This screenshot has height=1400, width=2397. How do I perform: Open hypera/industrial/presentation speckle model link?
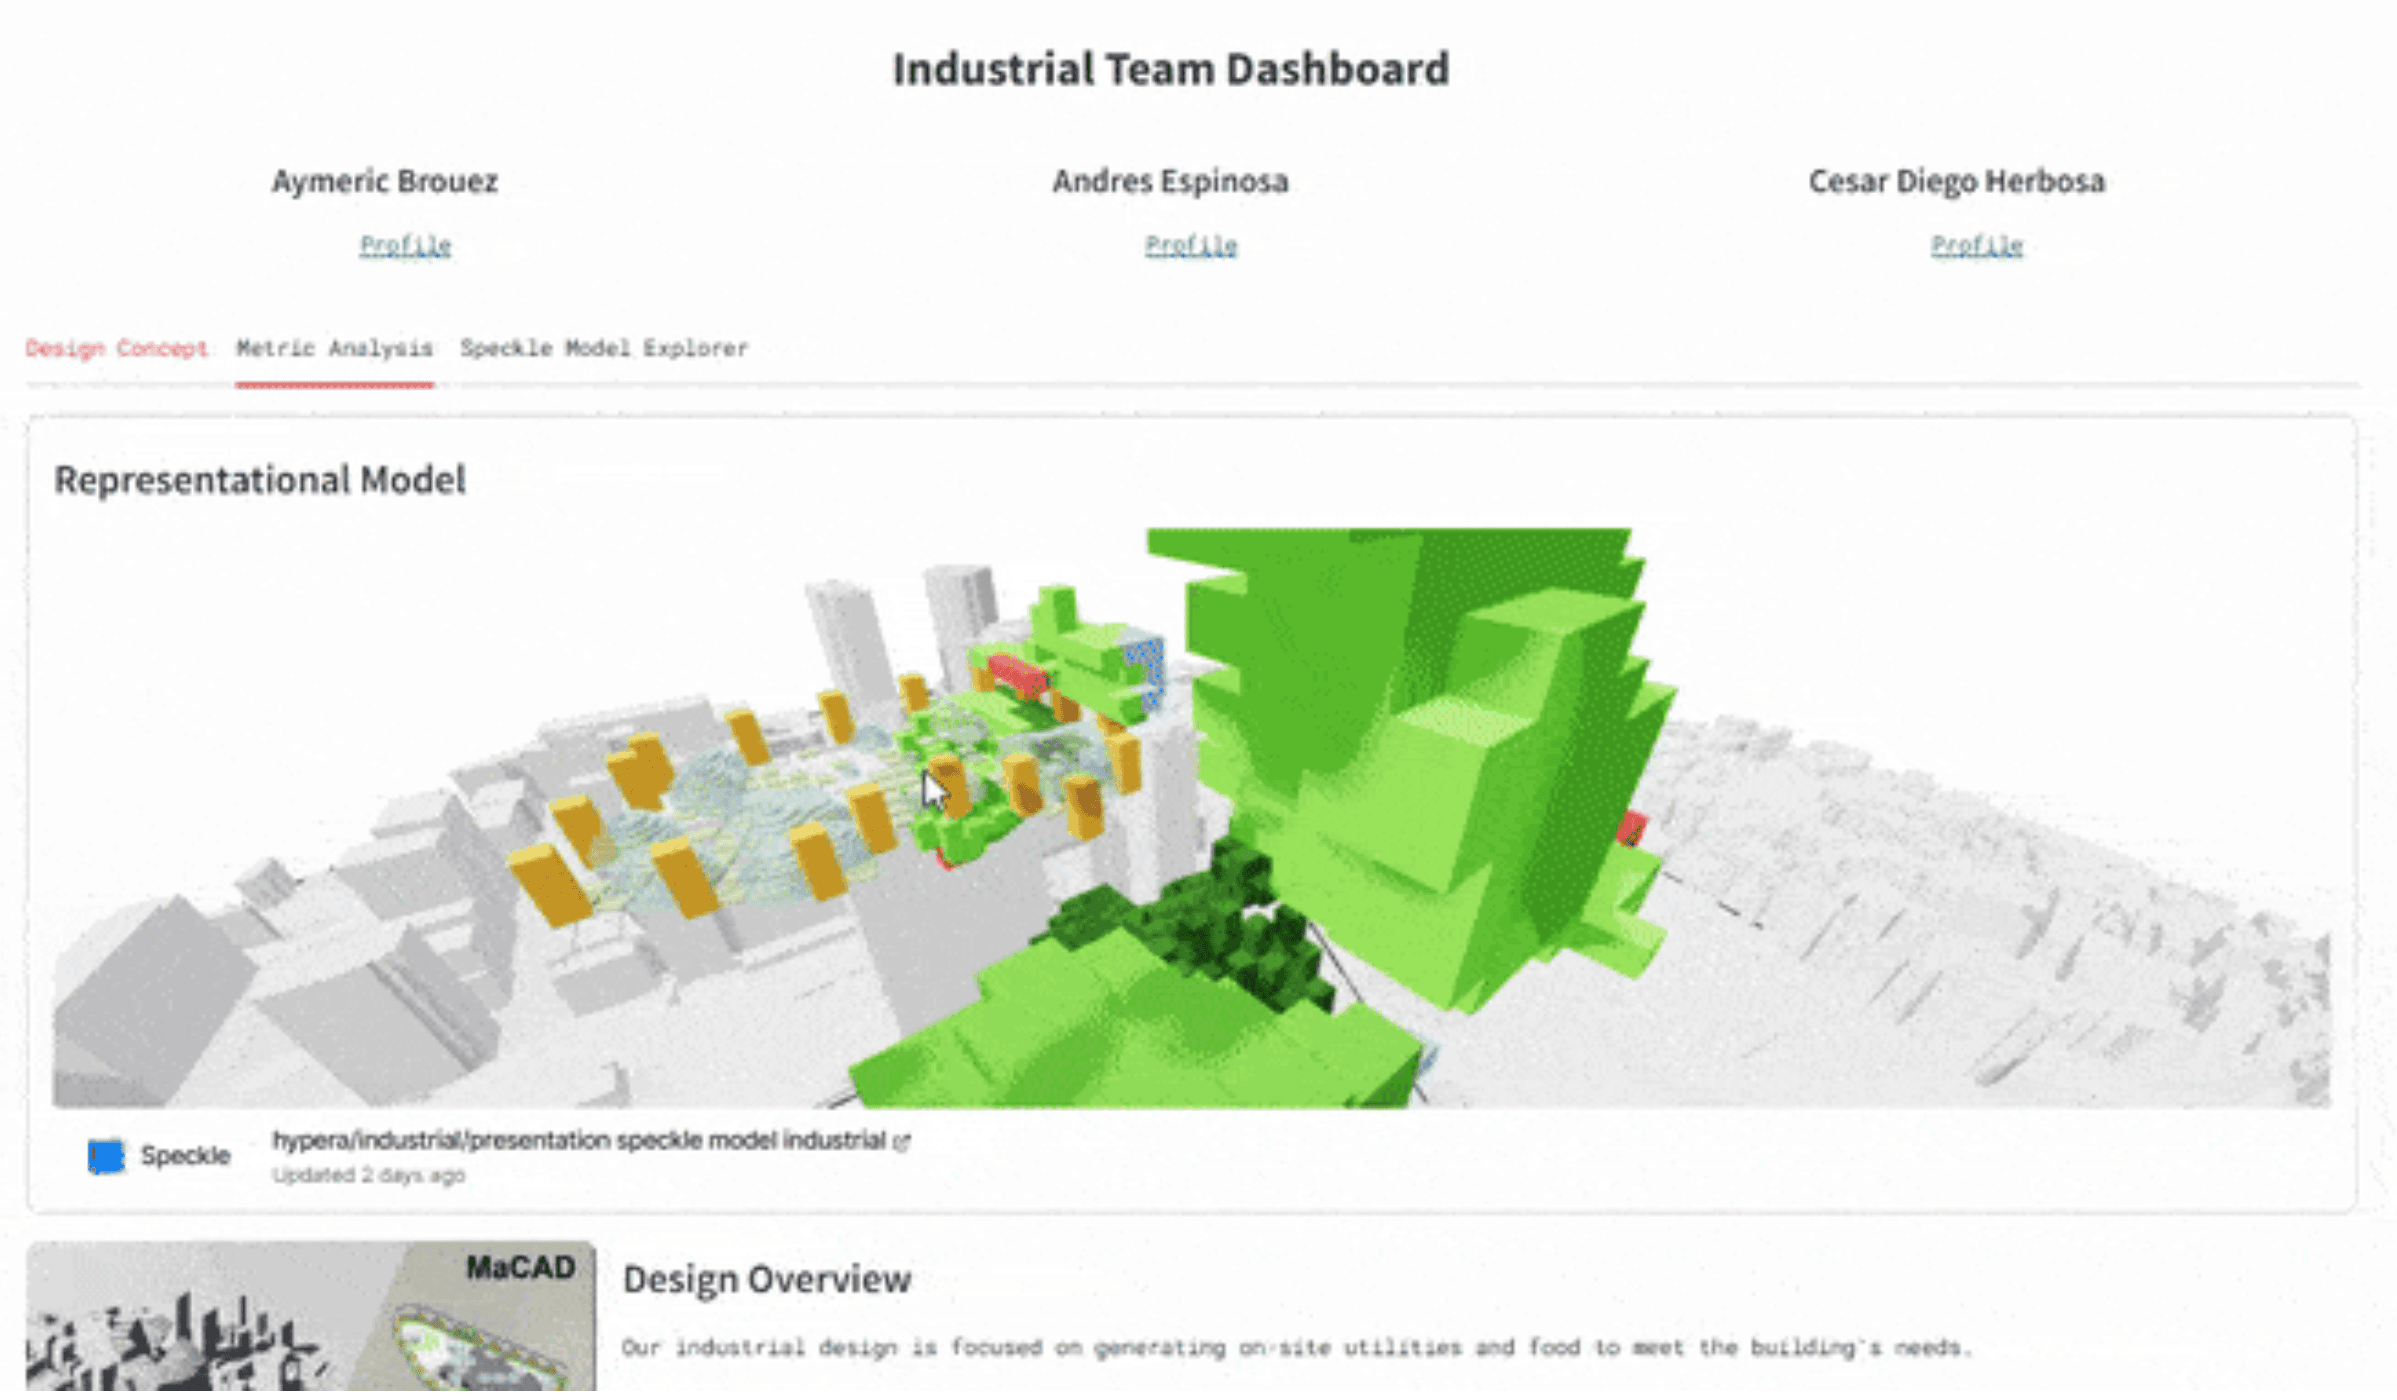(580, 1140)
